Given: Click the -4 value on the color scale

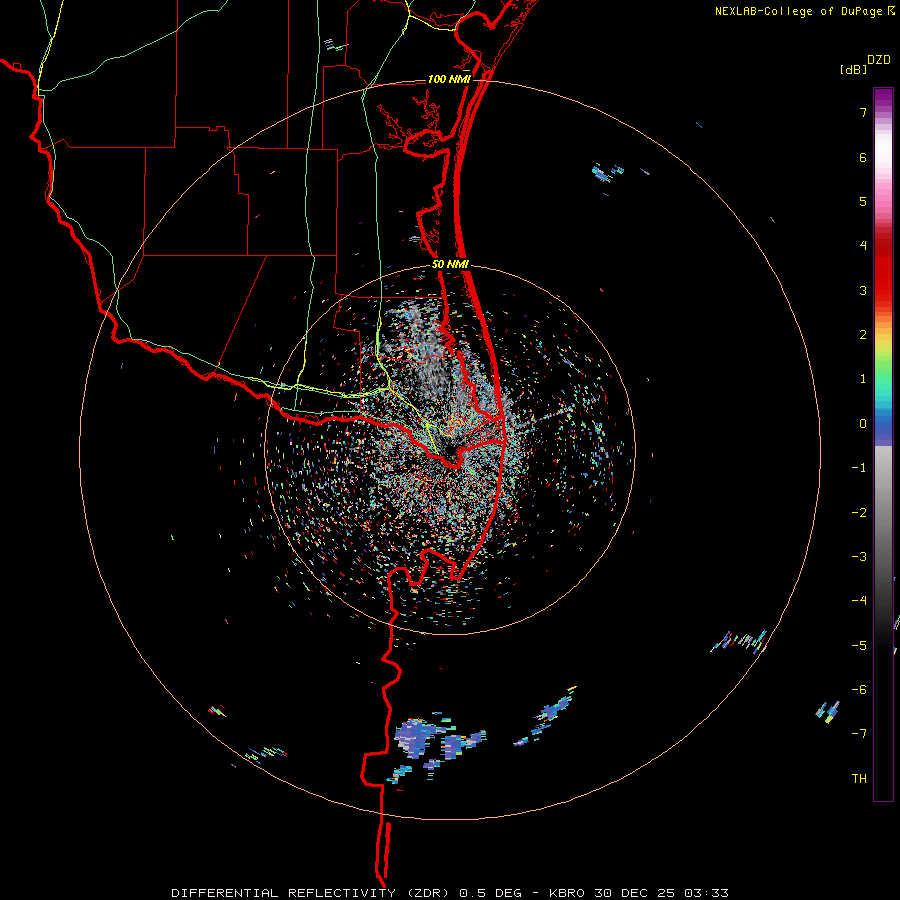Looking at the screenshot, I should tap(859, 601).
